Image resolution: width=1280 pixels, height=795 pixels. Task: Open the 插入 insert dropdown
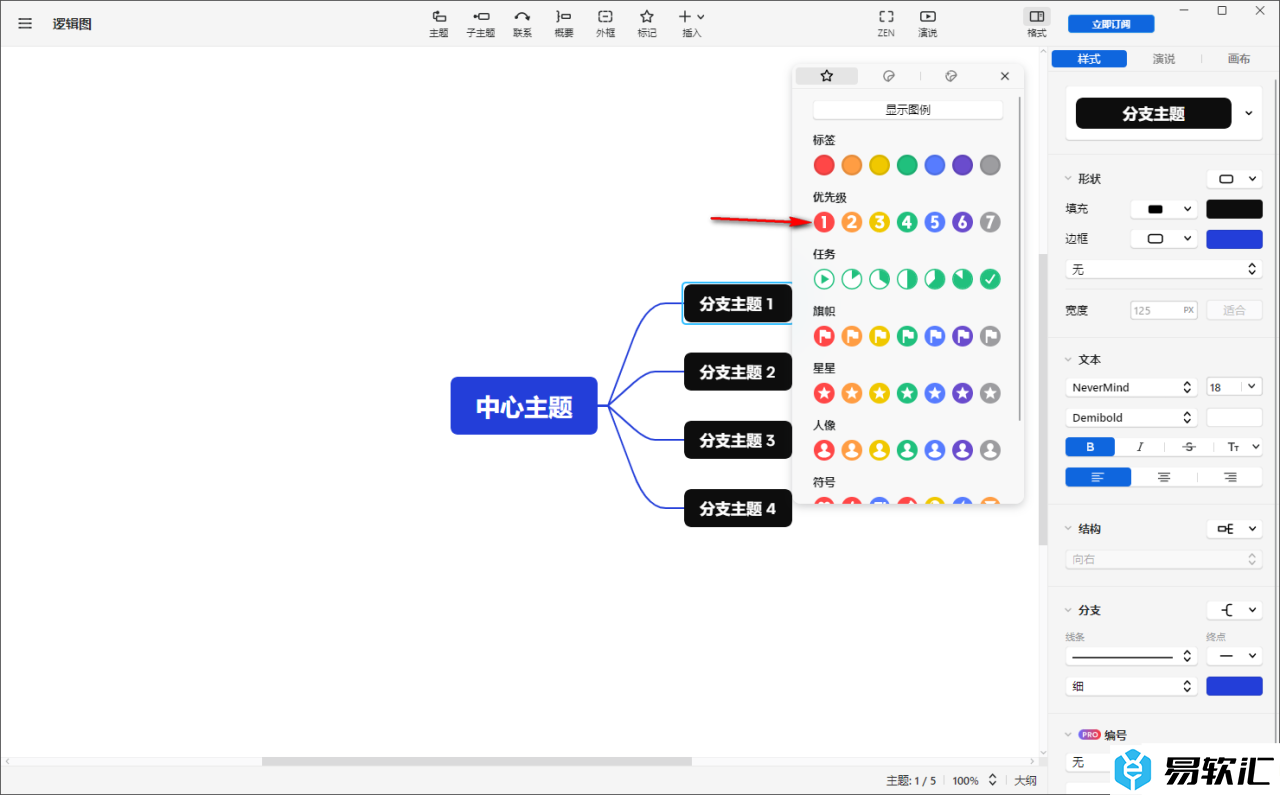point(691,24)
